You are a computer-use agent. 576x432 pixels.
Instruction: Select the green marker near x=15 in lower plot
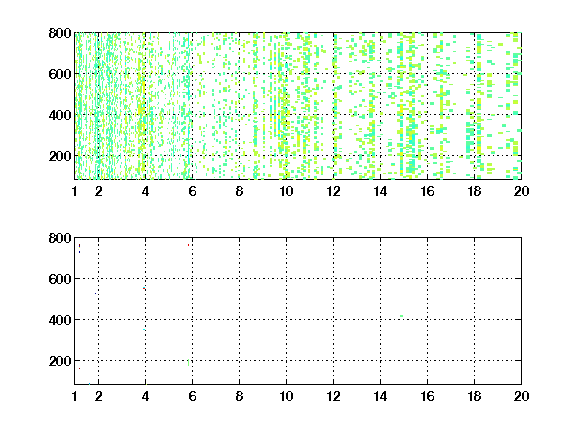(x=402, y=316)
